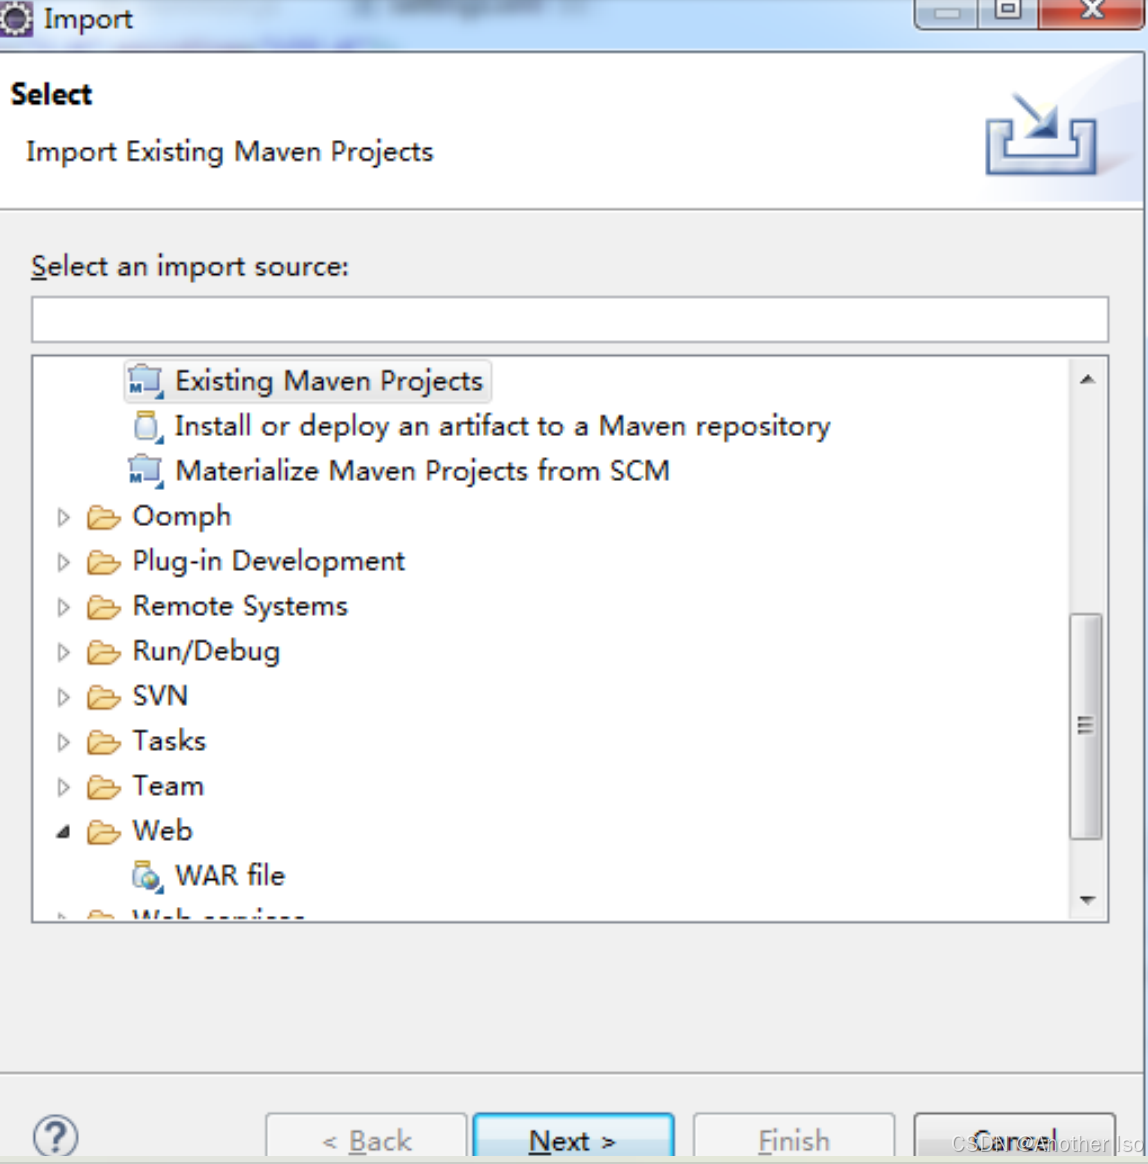Click the Oomph folder icon
This screenshot has height=1164, width=1148.
point(103,517)
